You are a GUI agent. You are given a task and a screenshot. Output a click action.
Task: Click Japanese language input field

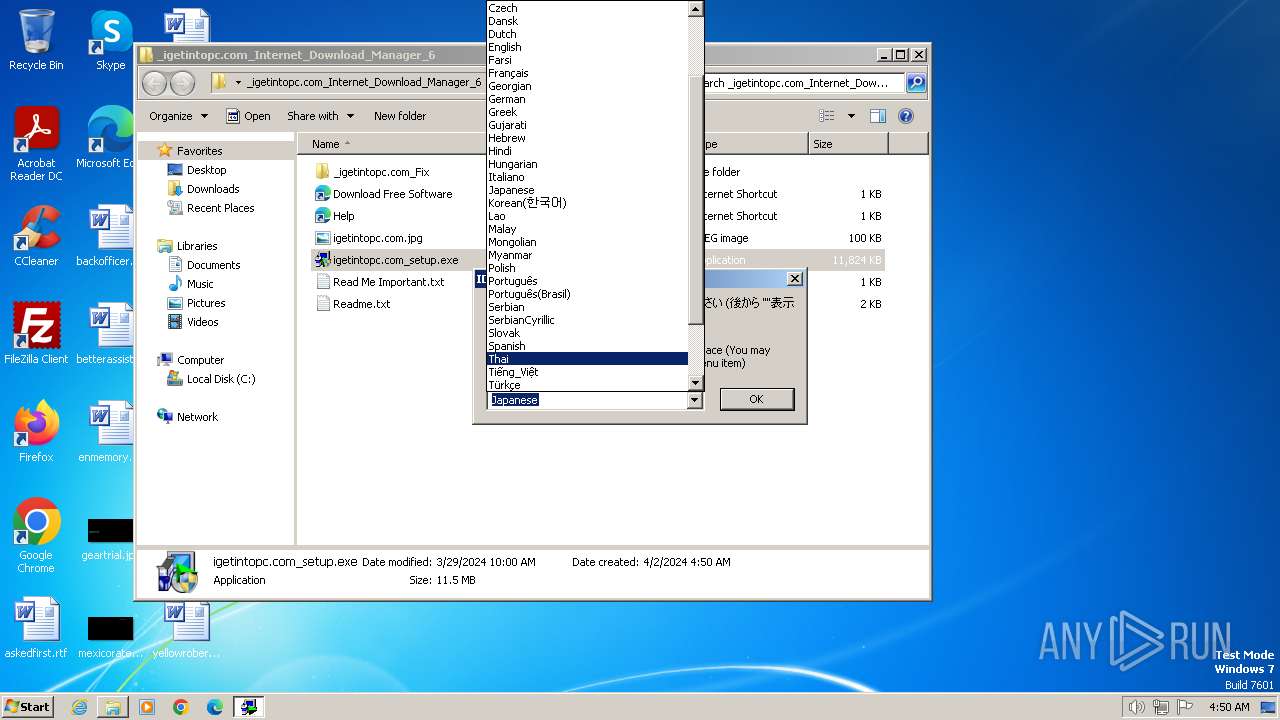click(588, 400)
